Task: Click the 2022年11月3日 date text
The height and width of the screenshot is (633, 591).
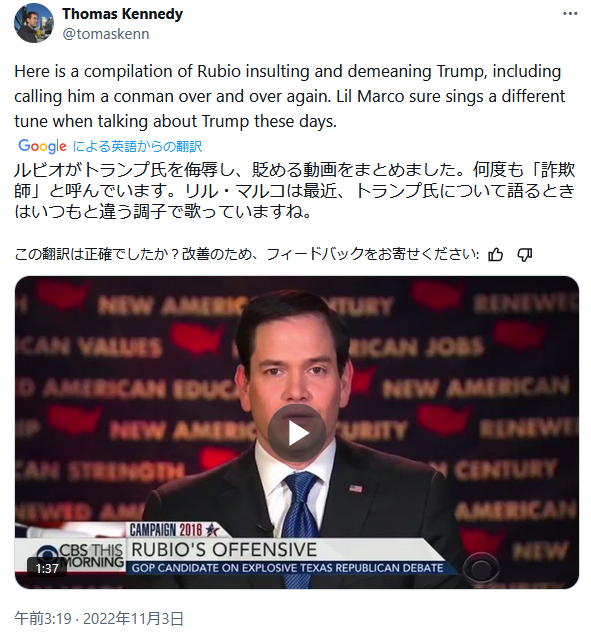Action: point(133,618)
